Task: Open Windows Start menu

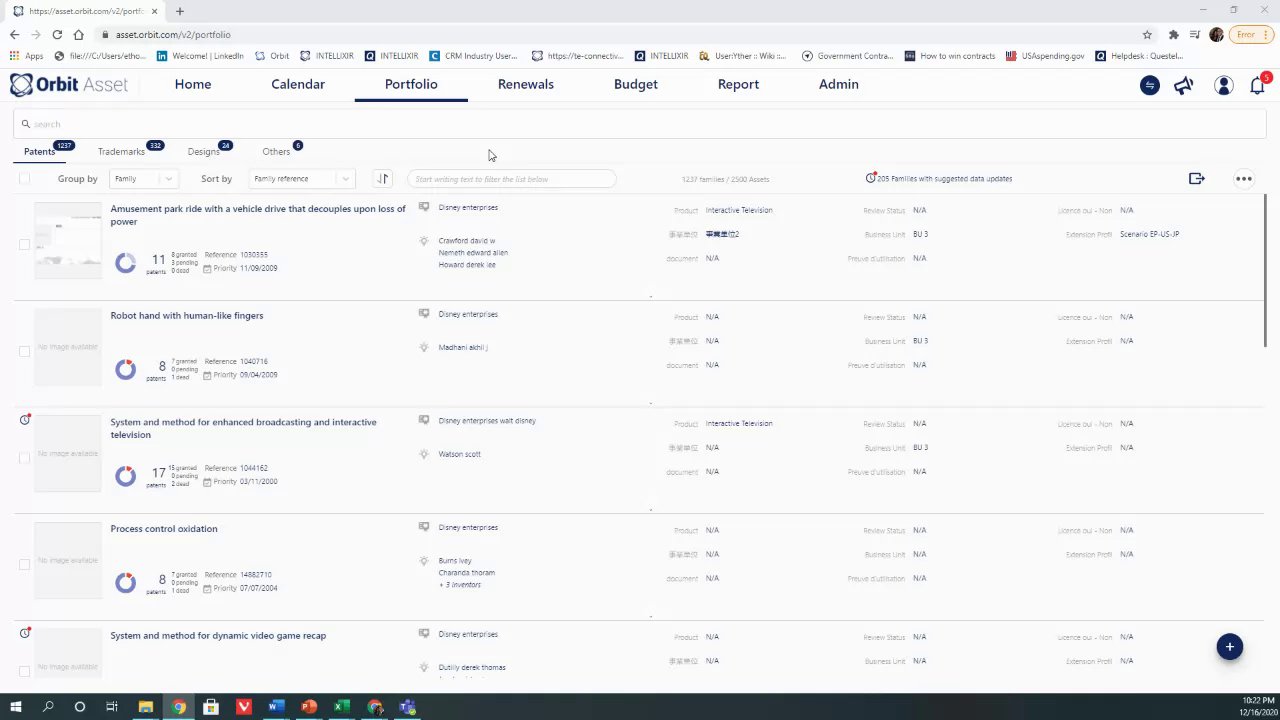Action: tap(15, 707)
